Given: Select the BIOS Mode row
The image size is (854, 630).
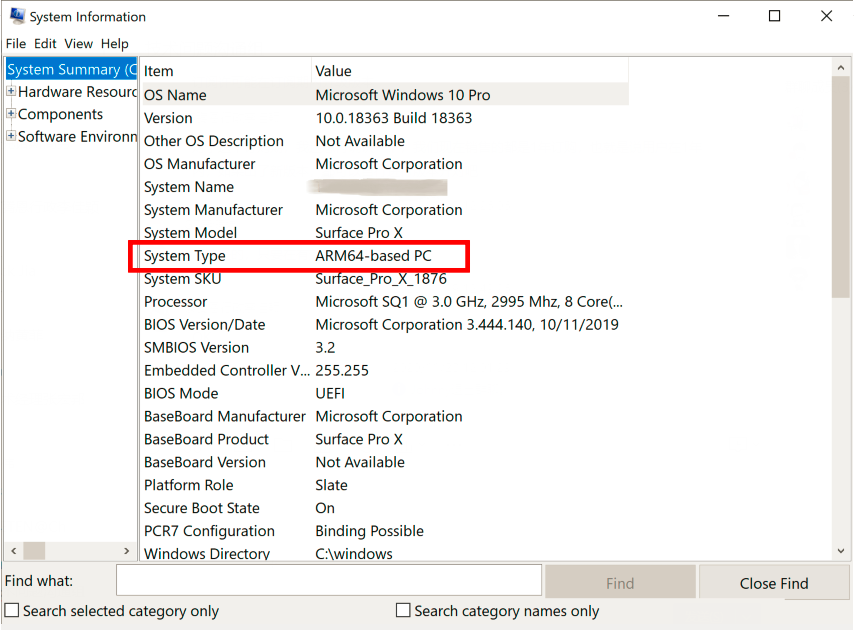Looking at the screenshot, I should point(385,393).
